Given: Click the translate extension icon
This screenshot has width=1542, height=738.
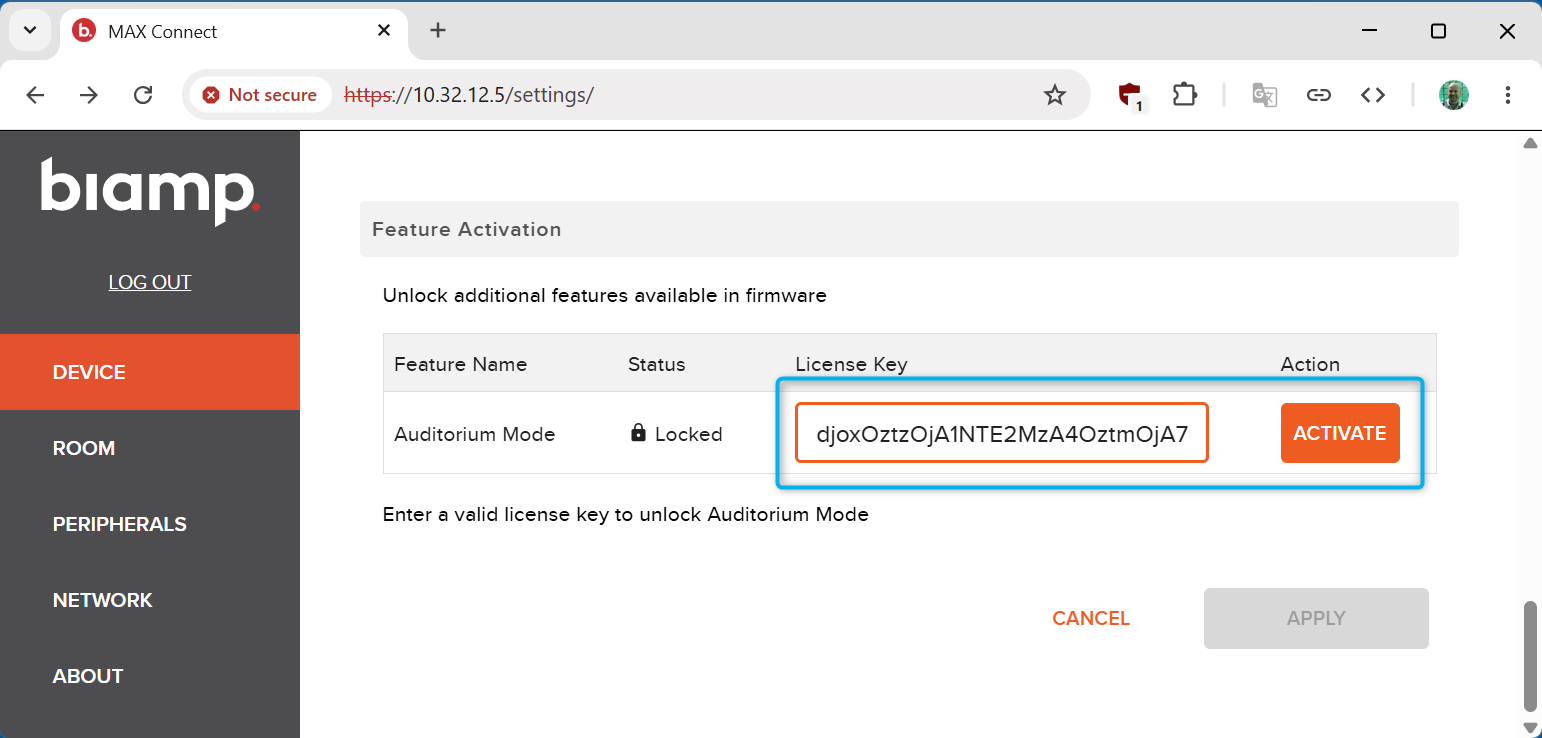Looking at the screenshot, I should (1265, 95).
